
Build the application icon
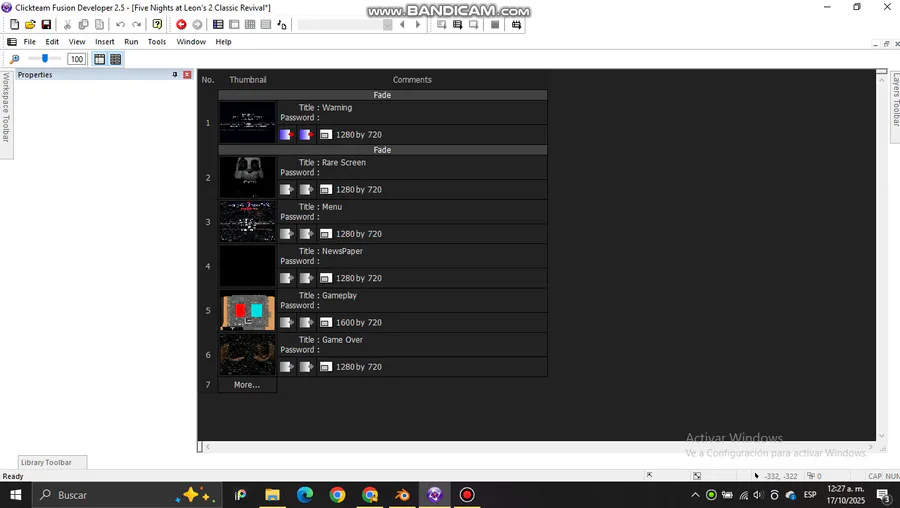click(x=517, y=24)
